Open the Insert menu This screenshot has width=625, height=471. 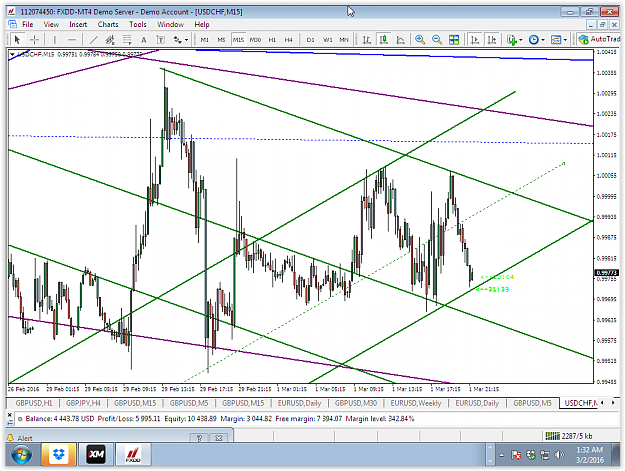pos(78,24)
